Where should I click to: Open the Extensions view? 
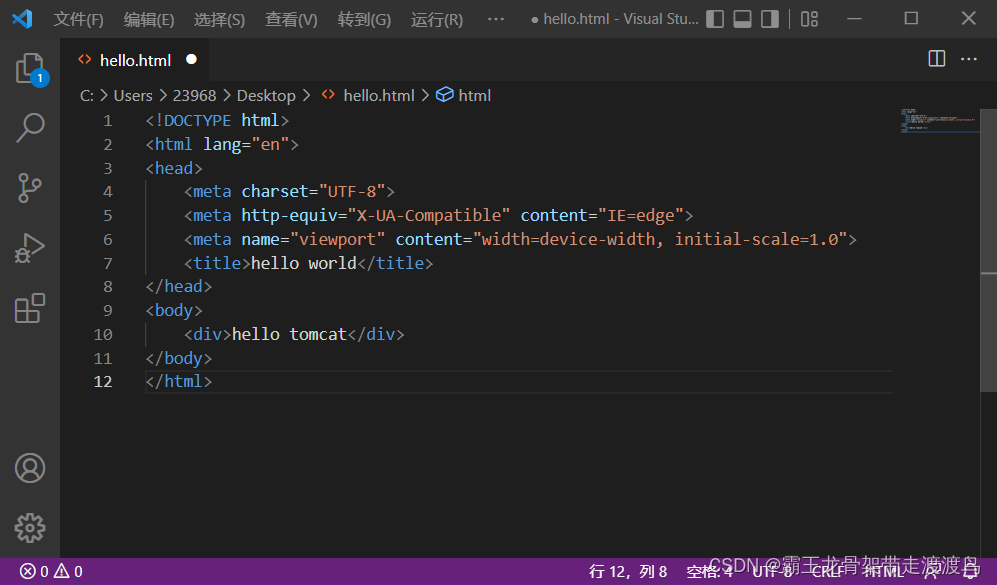(30, 308)
